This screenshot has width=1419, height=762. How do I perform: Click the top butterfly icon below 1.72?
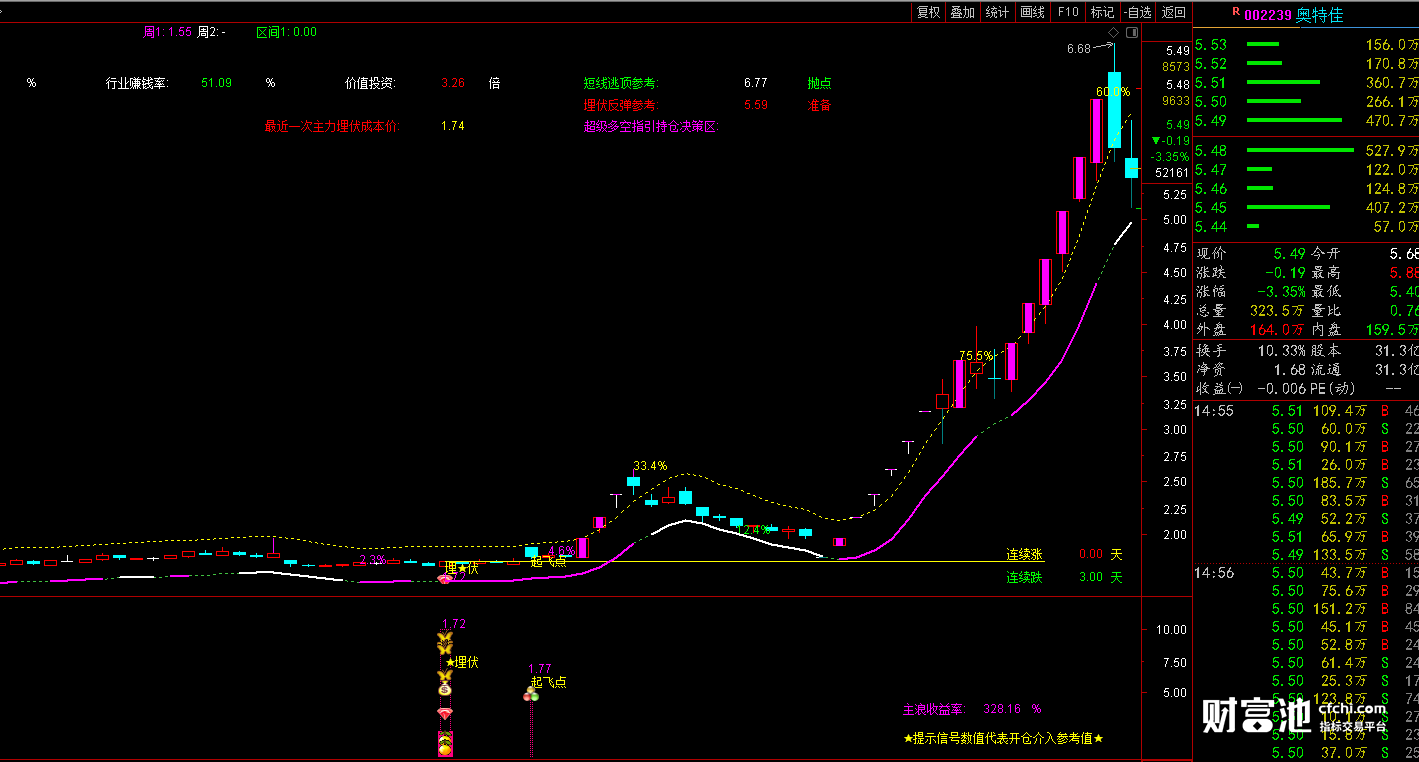point(445,638)
